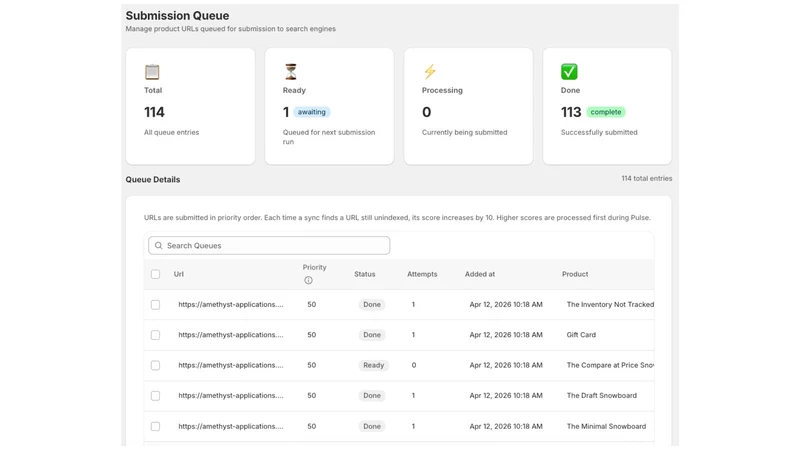Open the URL in the Gift Card row
The height and width of the screenshot is (450, 800).
[231, 335]
